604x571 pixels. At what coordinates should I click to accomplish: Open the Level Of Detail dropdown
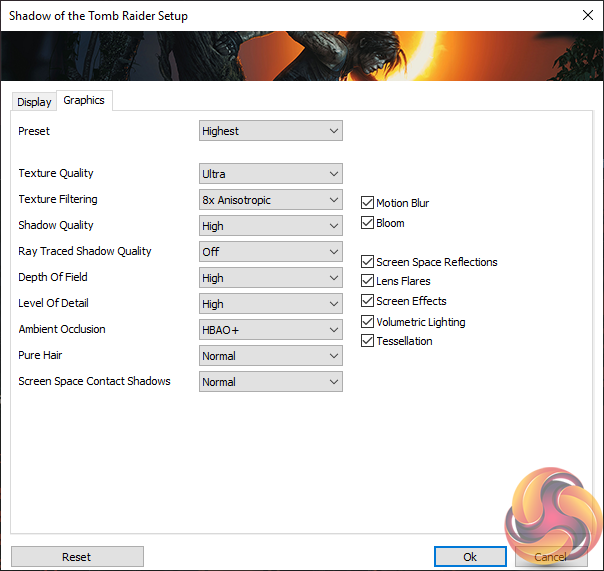(x=270, y=304)
